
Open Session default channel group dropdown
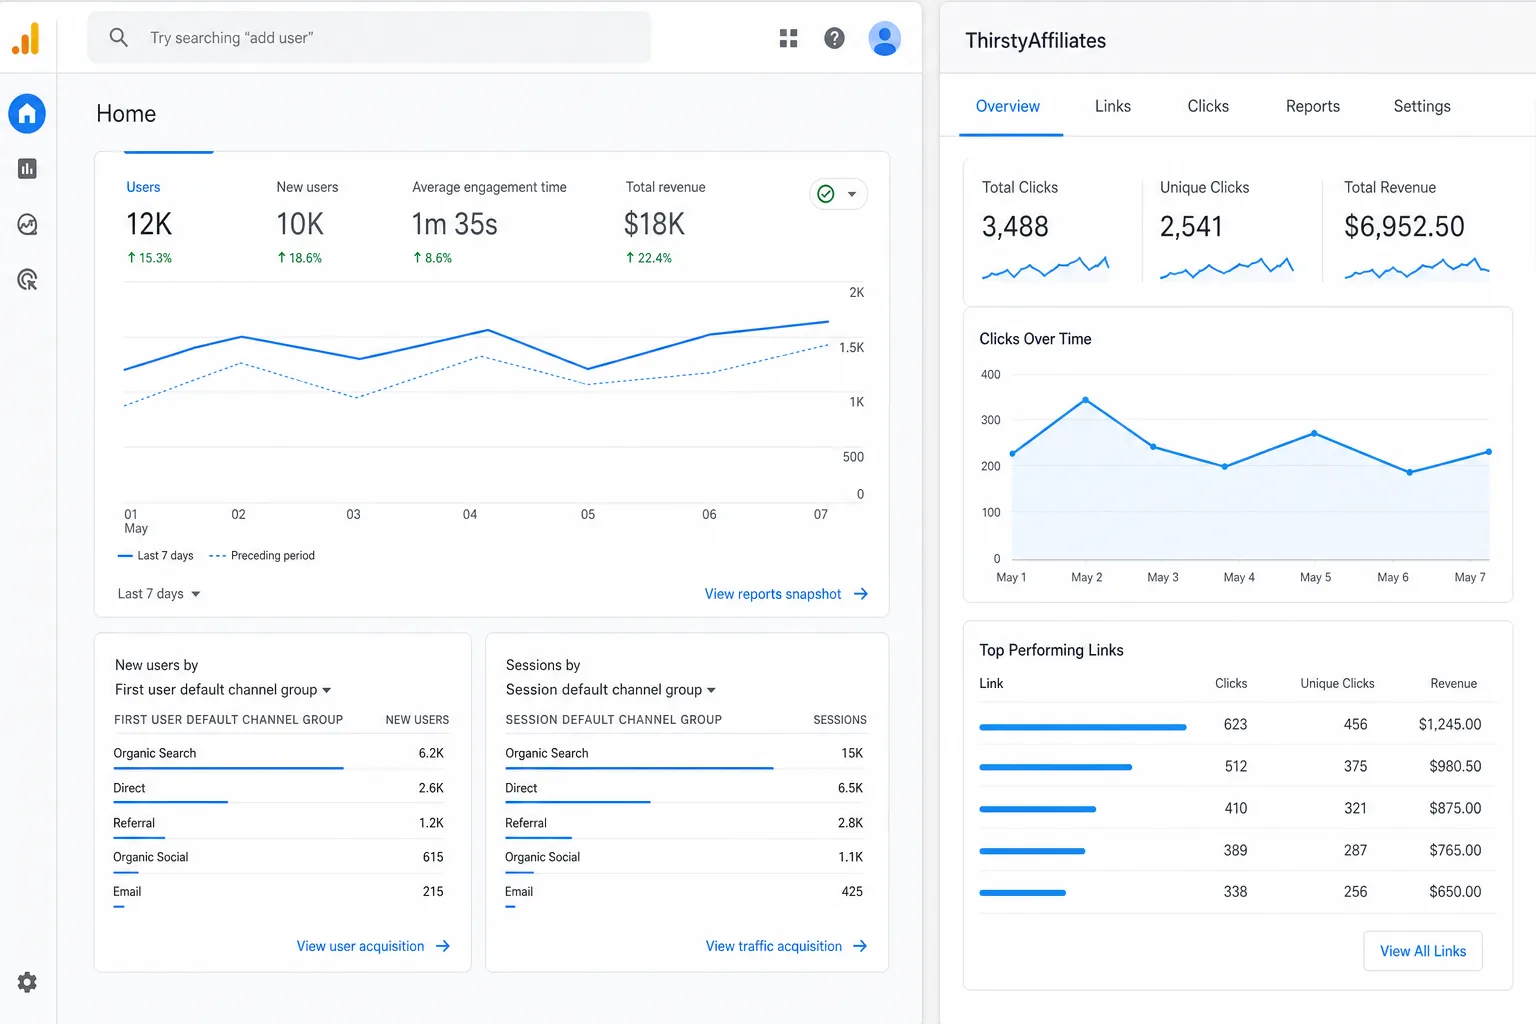click(611, 690)
